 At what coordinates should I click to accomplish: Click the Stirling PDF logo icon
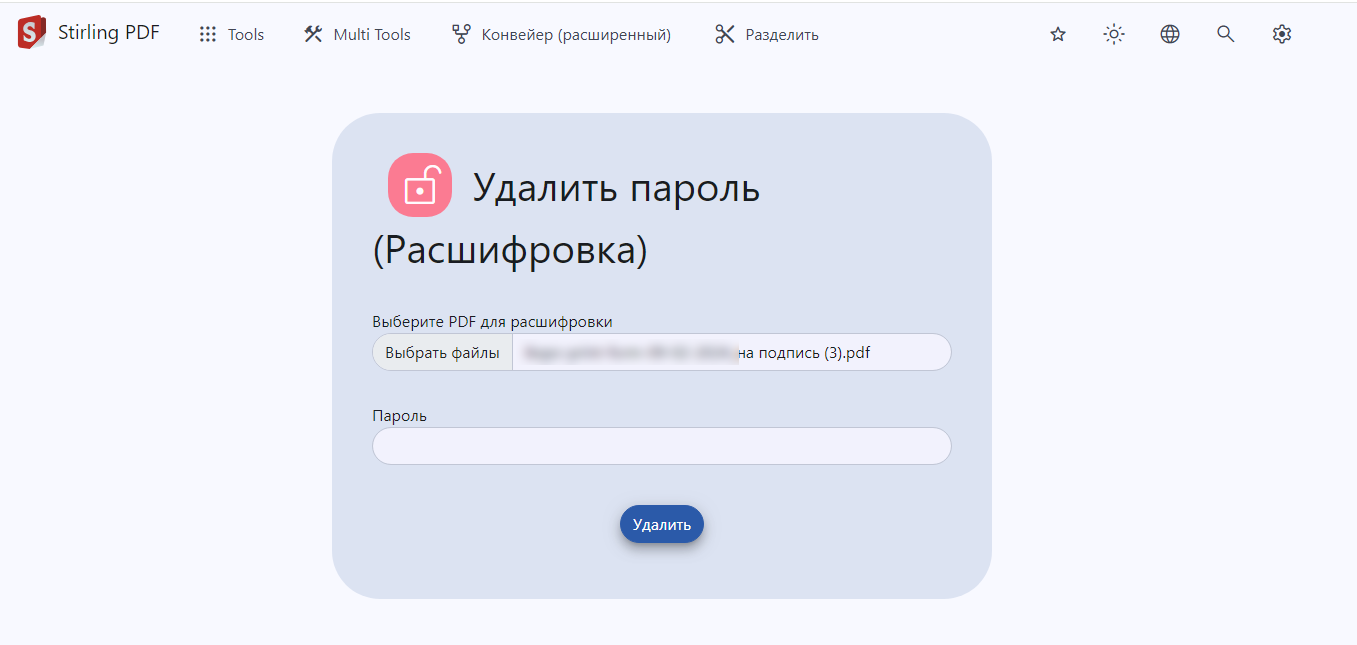[32, 33]
